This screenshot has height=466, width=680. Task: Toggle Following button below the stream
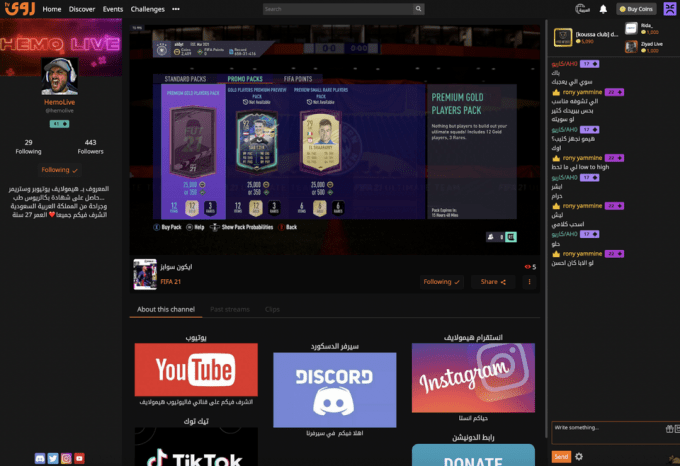coord(441,282)
